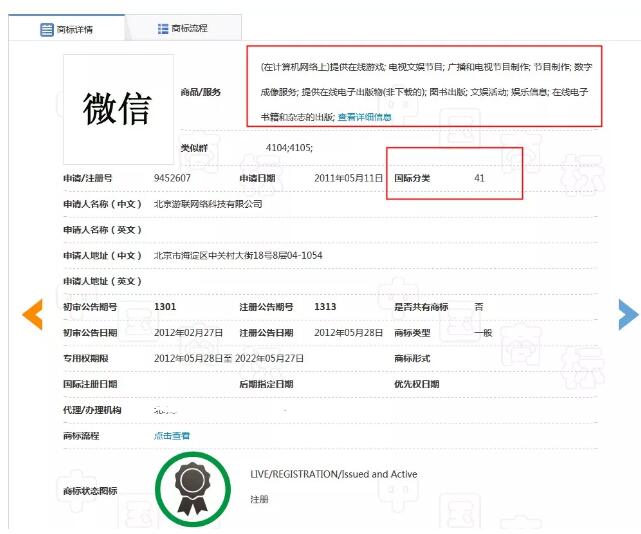Select registration announcement issue 1313
The height and width of the screenshot is (534, 641).
[x=325, y=307]
